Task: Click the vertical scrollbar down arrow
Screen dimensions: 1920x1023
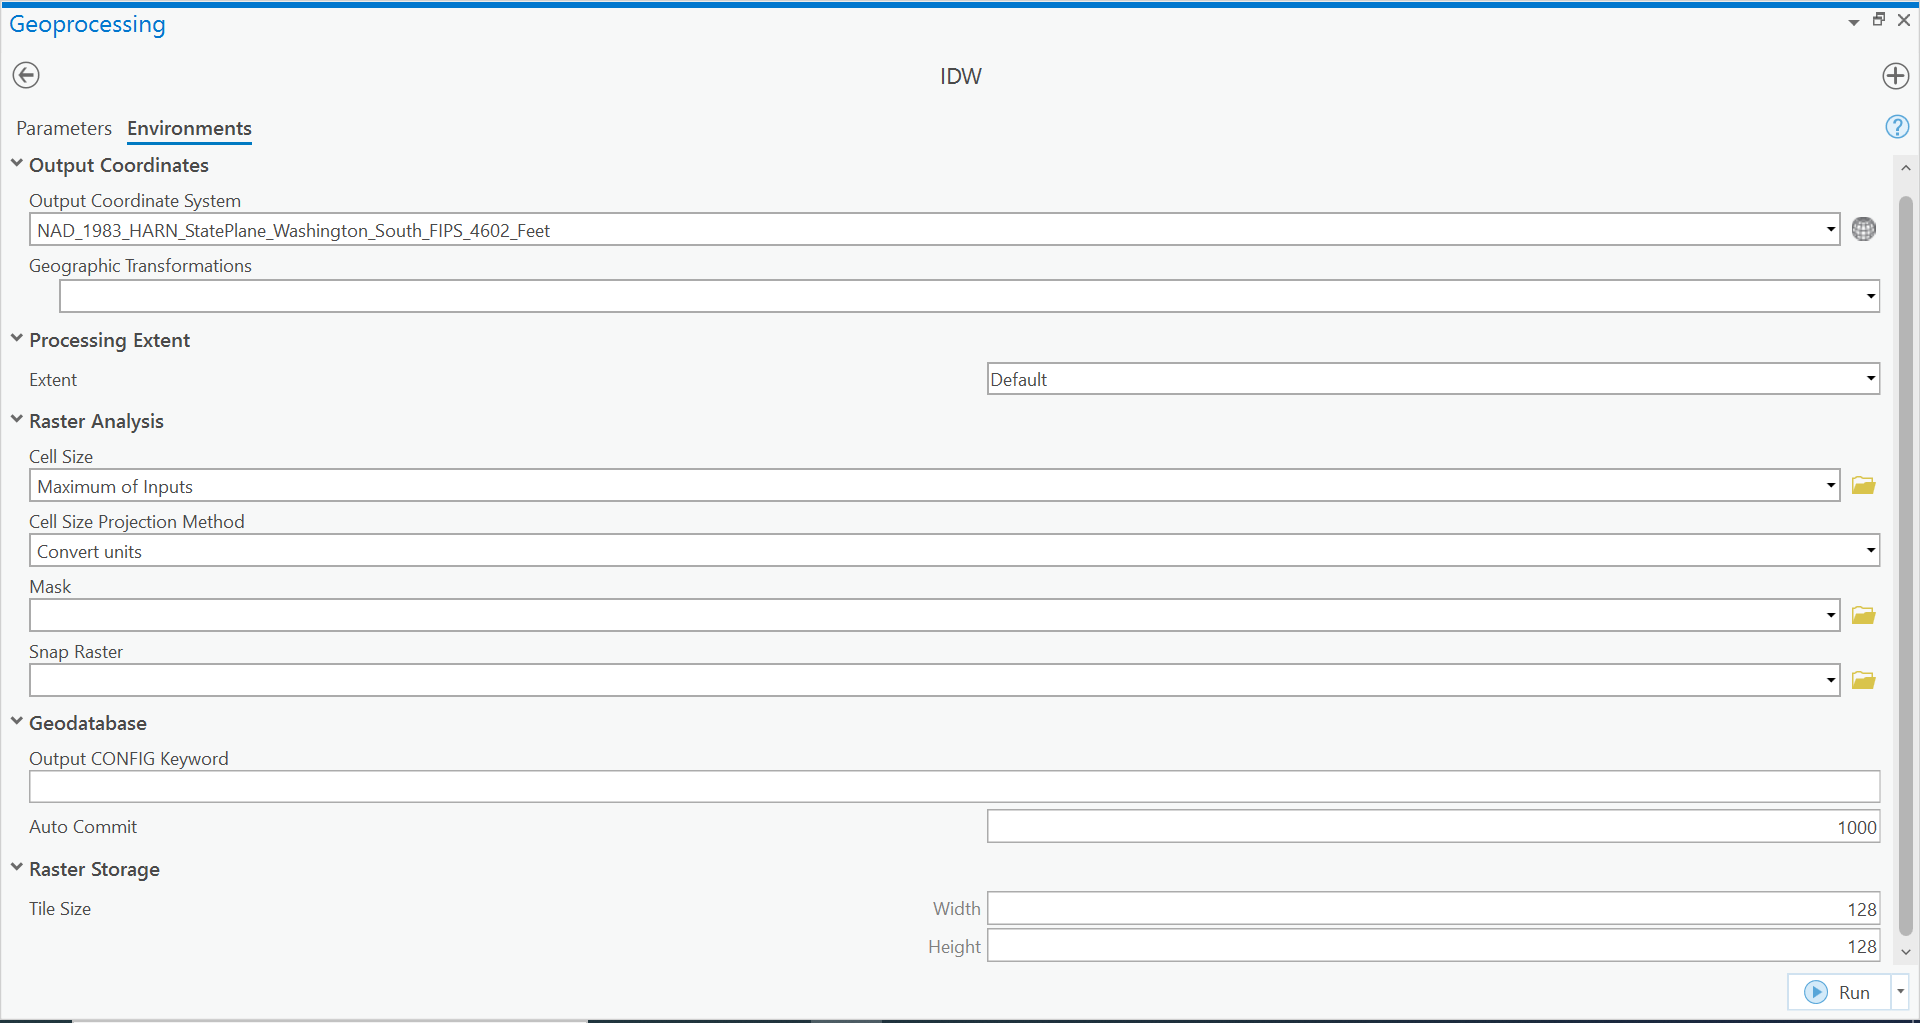Action: coord(1906,952)
